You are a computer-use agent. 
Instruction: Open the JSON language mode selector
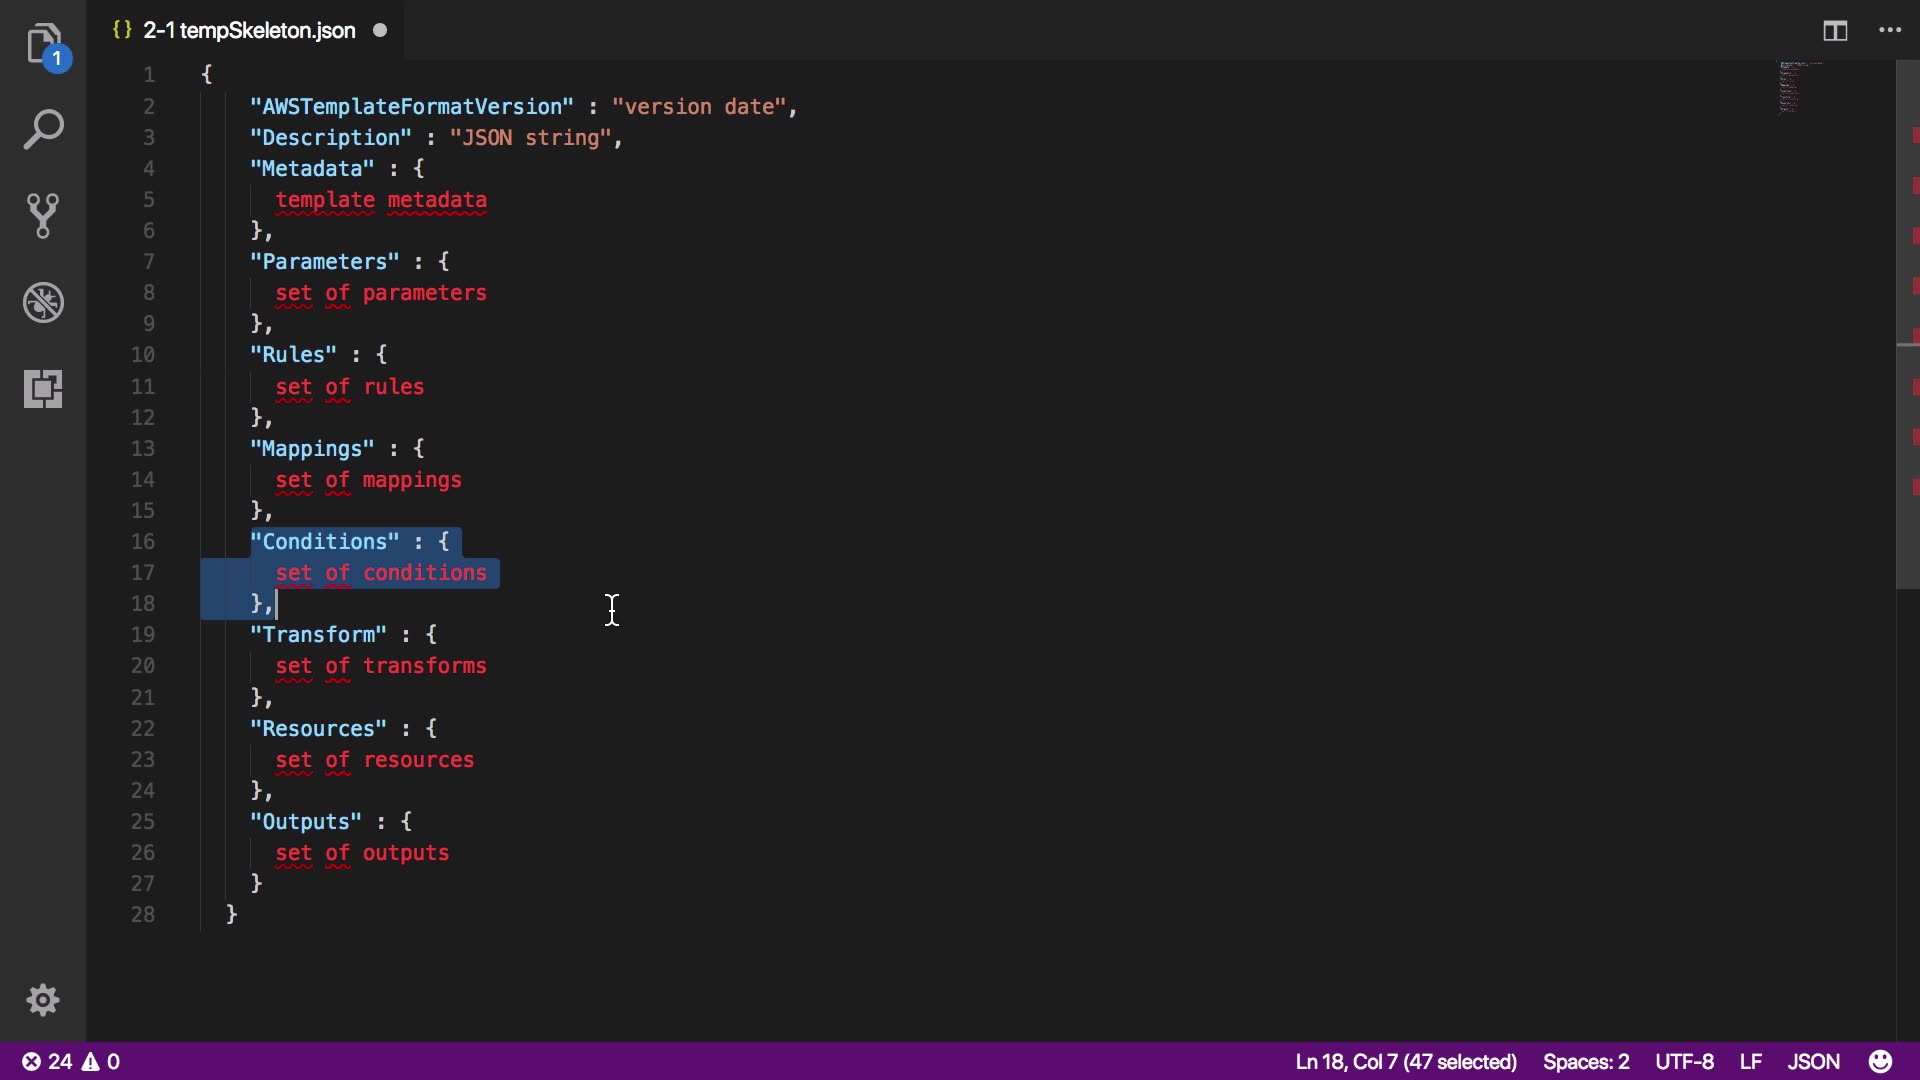[x=1813, y=1061]
